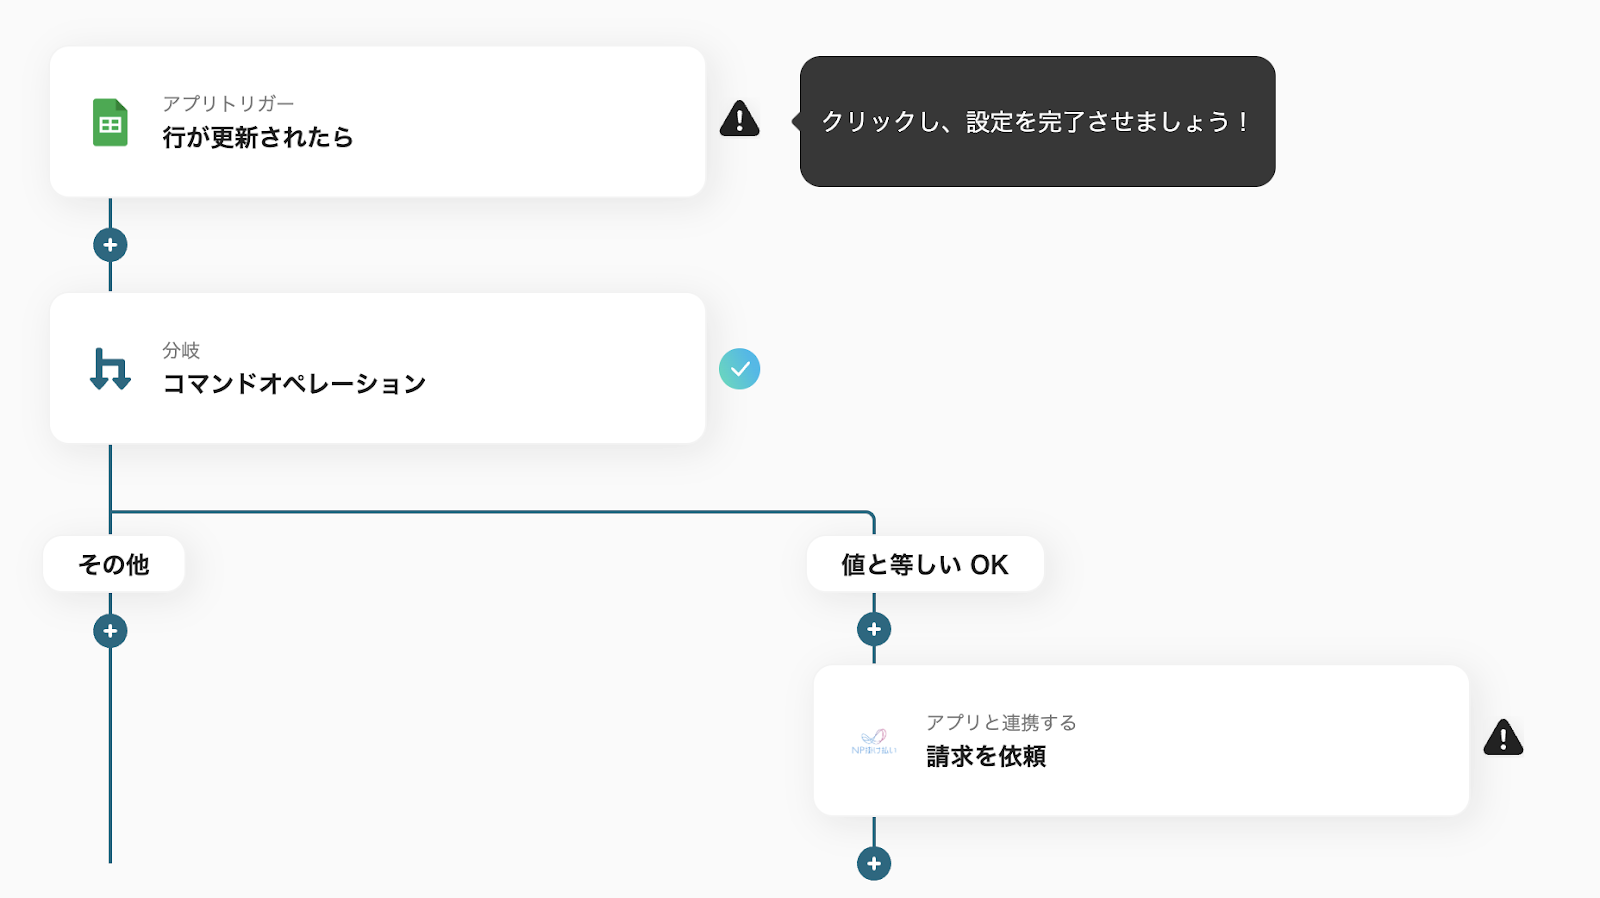The width and height of the screenshot is (1600, 898).
Task: Add a step under the その他 branch
Action: click(x=110, y=631)
